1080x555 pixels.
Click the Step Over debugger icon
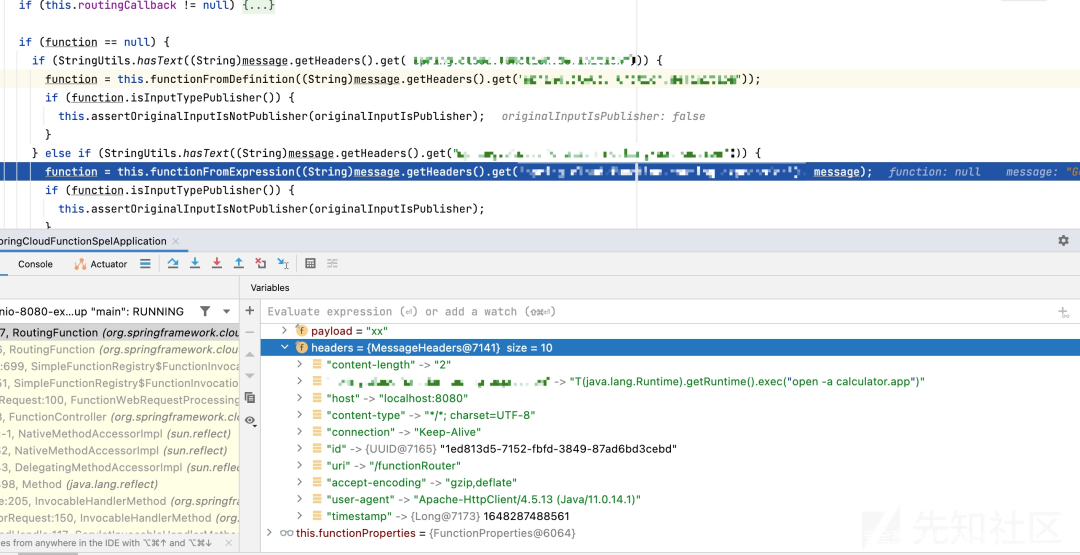click(173, 264)
